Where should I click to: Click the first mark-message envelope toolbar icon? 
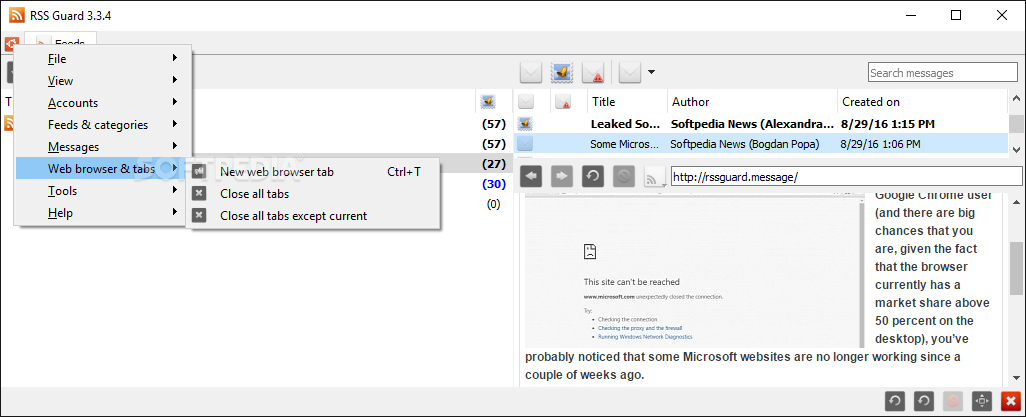(x=531, y=73)
